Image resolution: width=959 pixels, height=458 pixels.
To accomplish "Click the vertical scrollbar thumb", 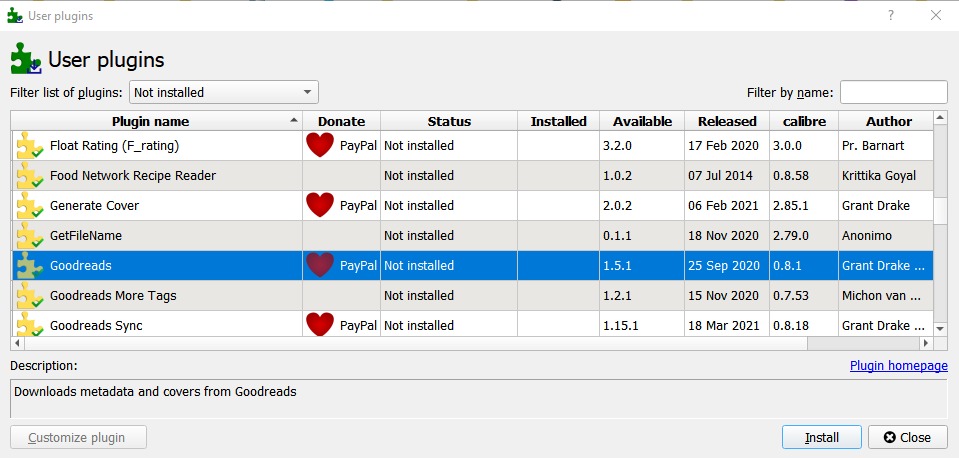I will pos(941,210).
